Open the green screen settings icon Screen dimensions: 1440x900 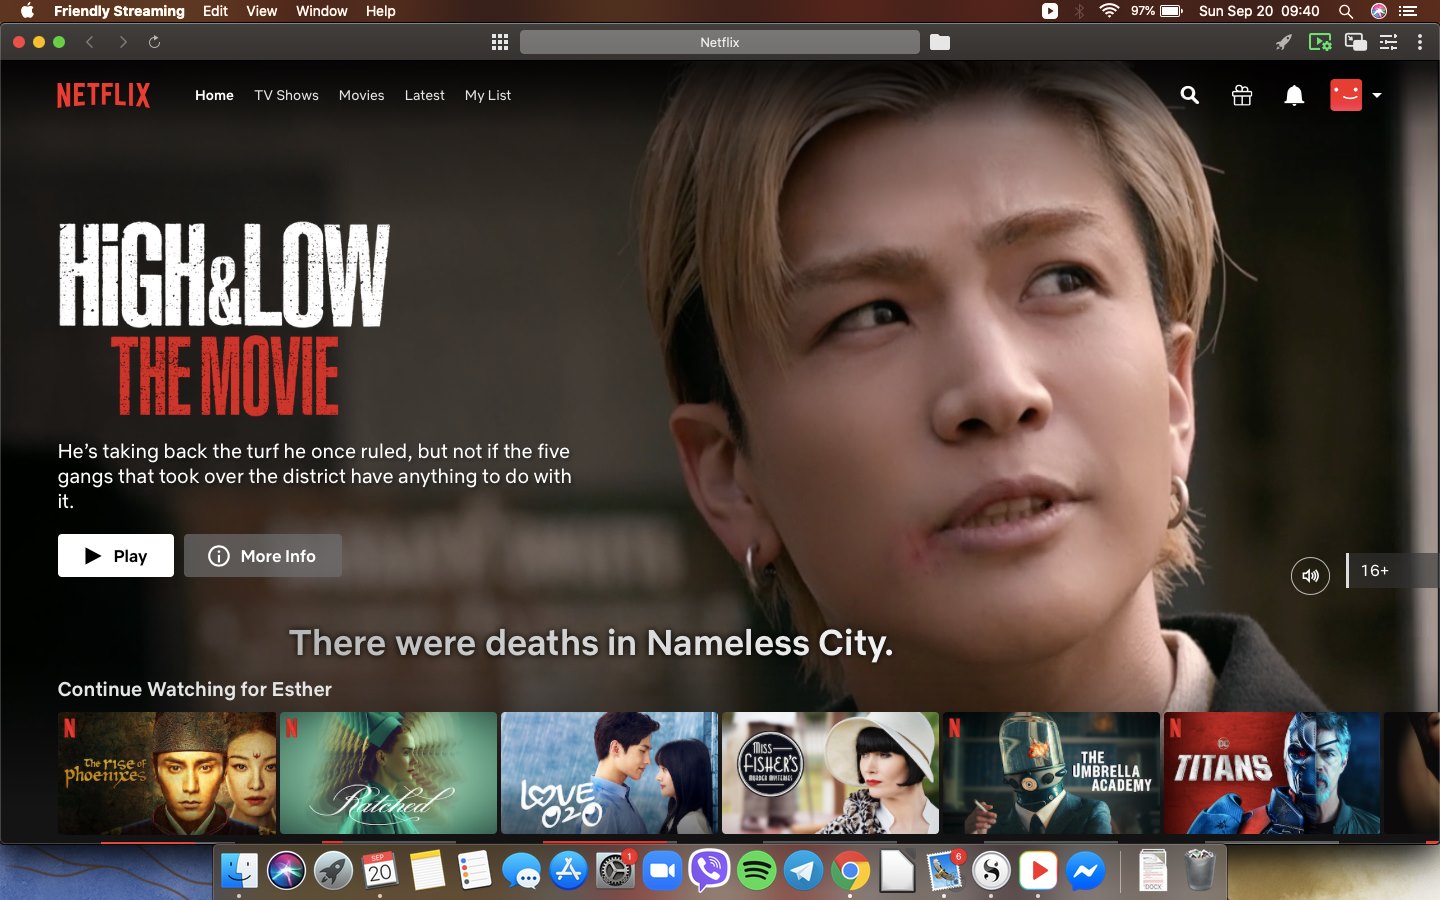(x=1320, y=42)
